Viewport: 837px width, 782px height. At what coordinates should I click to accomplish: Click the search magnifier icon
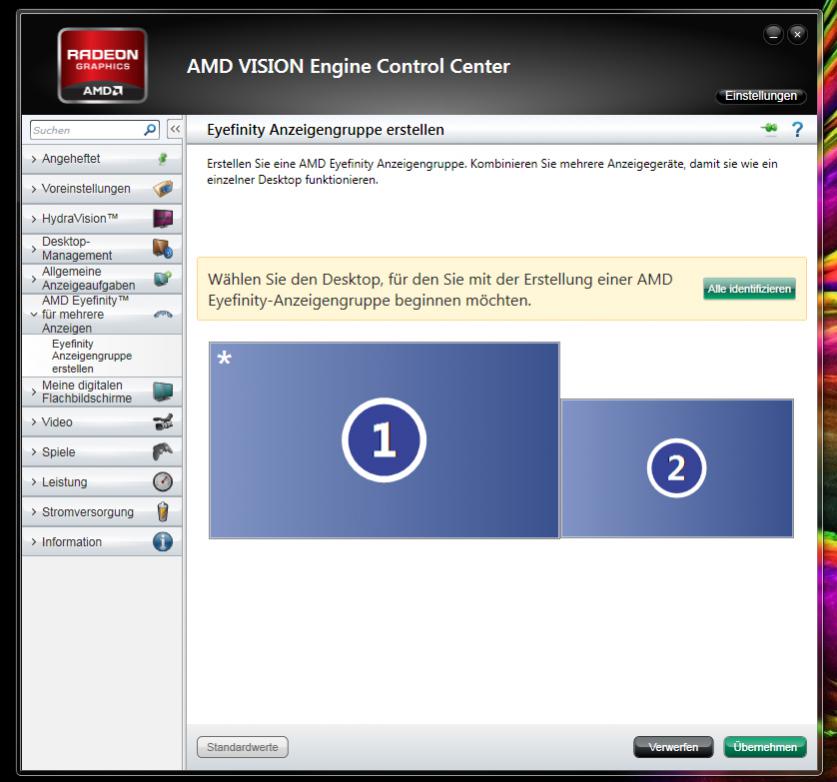pyautogui.click(x=150, y=130)
